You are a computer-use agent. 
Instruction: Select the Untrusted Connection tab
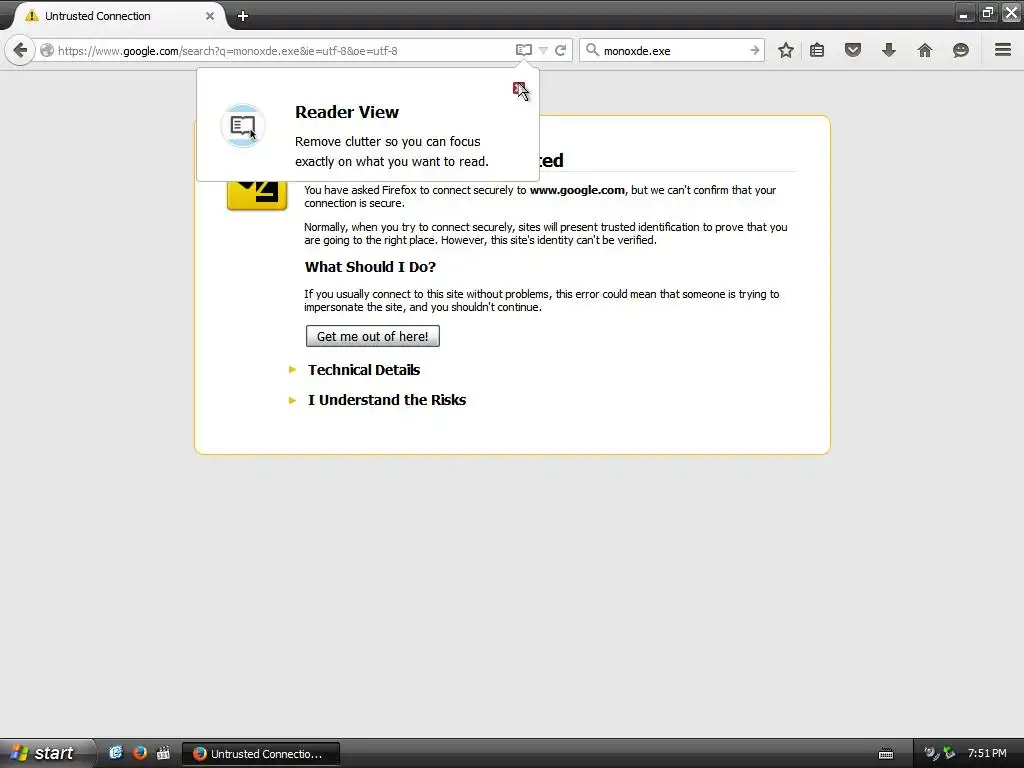(x=118, y=16)
